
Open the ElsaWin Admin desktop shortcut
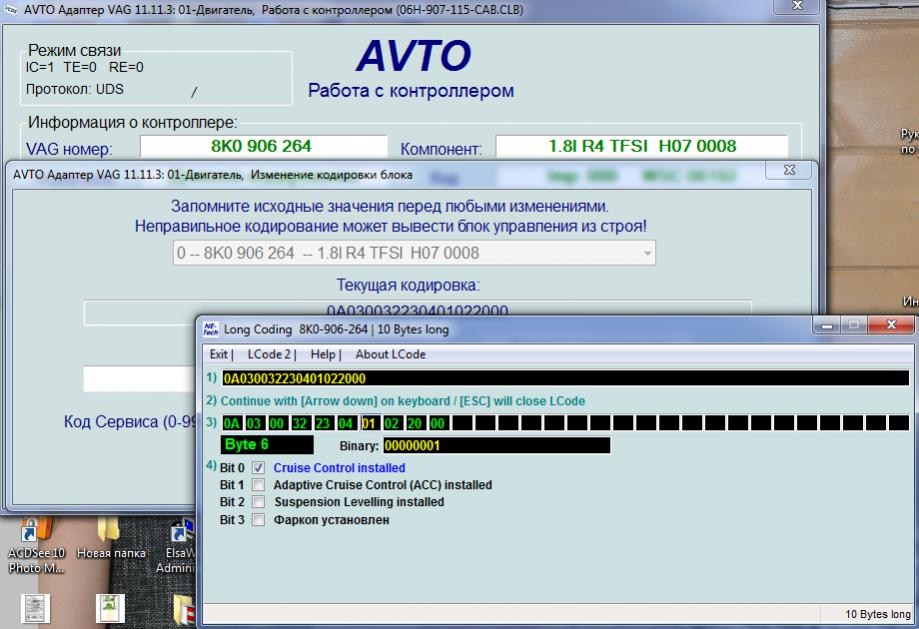pos(176,546)
